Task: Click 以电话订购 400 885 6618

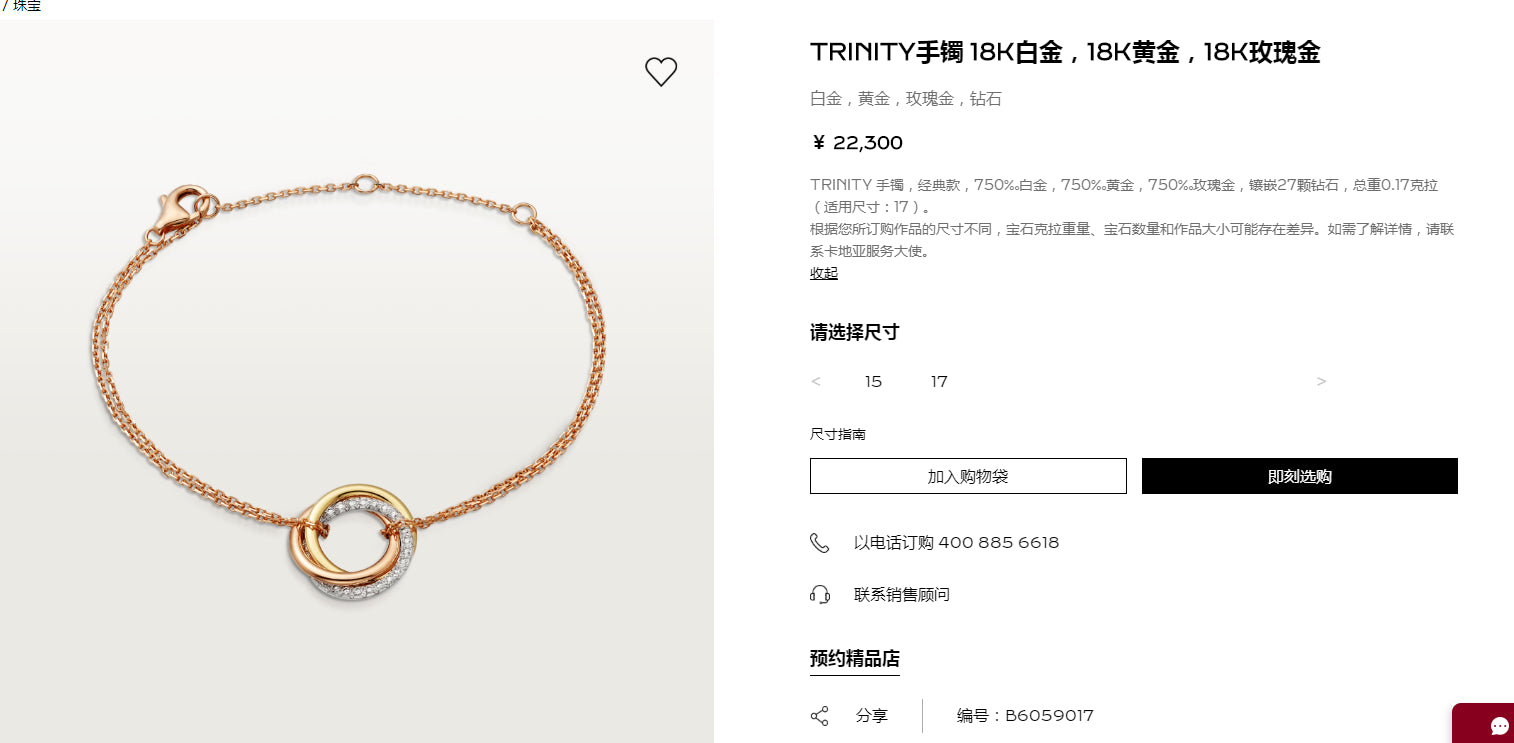Action: [x=956, y=543]
